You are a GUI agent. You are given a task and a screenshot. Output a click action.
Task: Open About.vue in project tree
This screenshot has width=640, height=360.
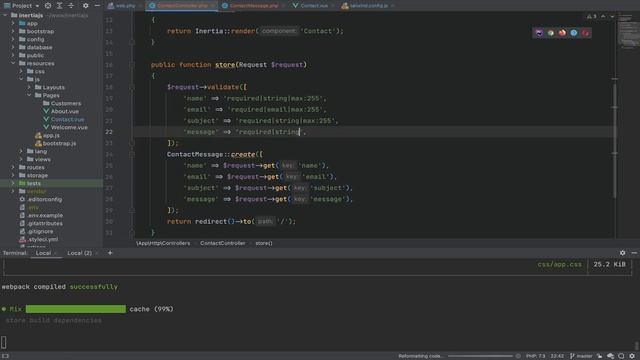point(61,111)
